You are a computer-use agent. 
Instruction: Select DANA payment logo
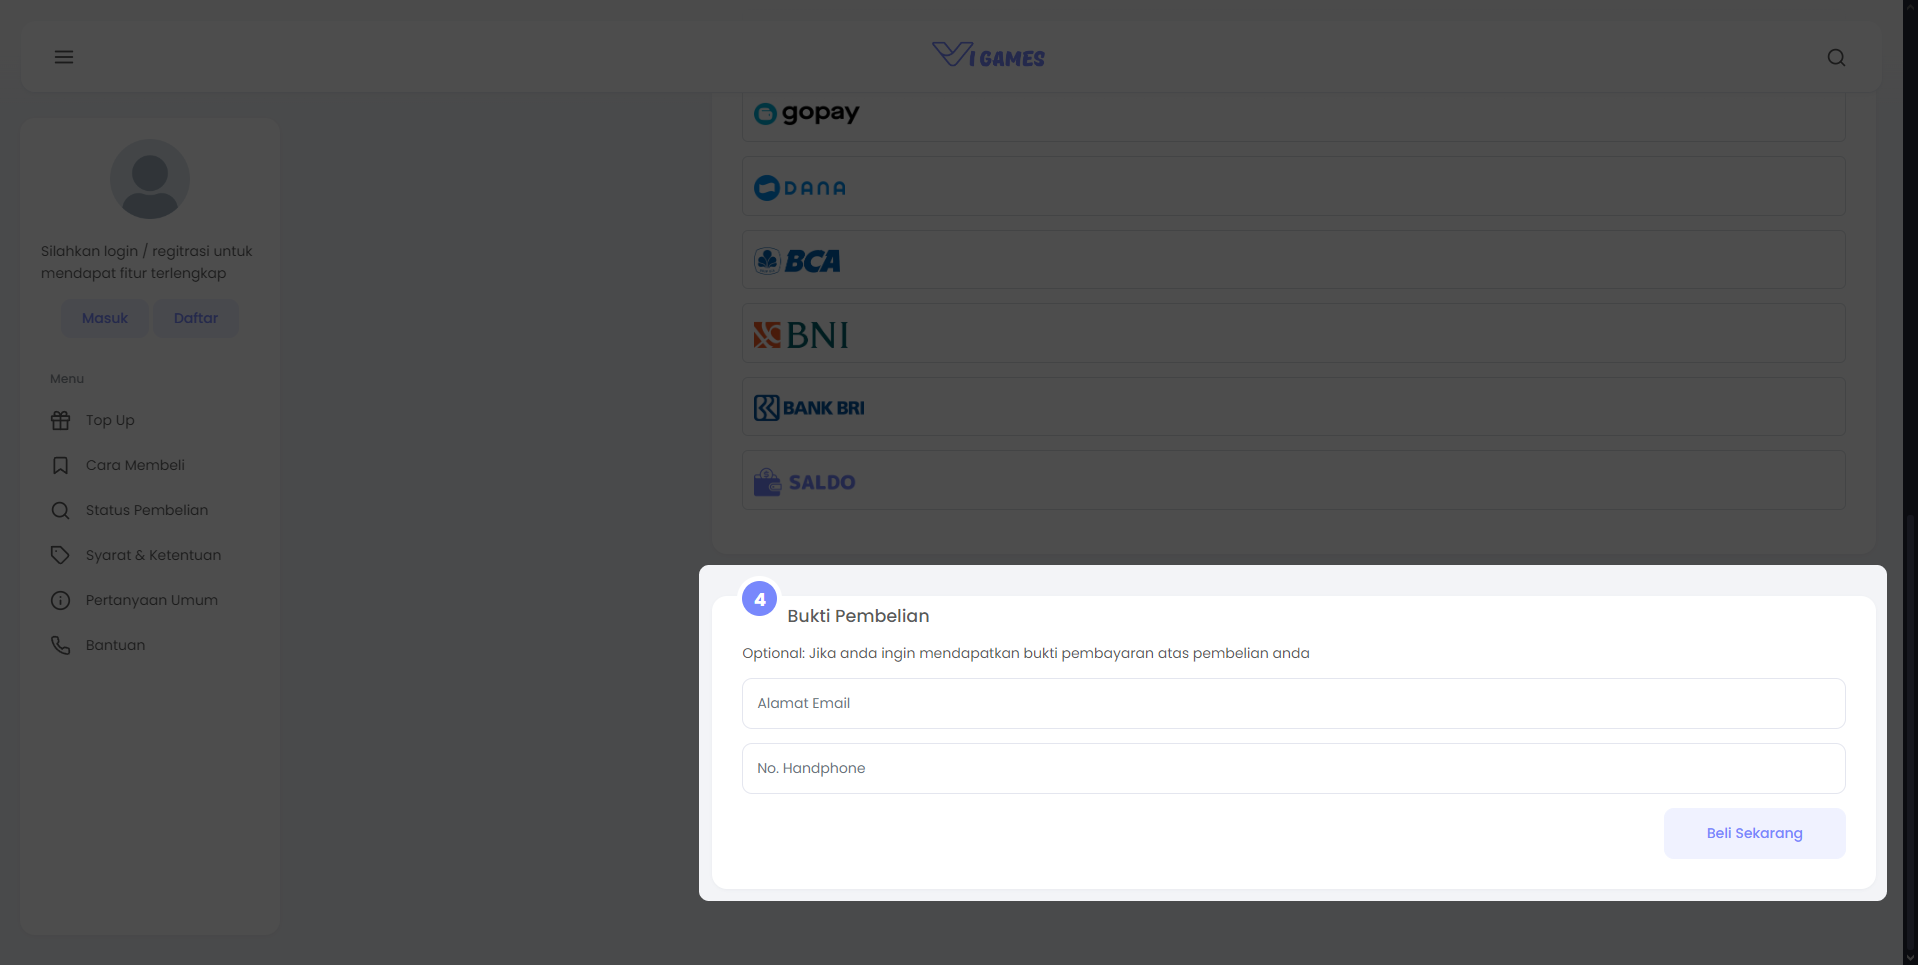(800, 188)
